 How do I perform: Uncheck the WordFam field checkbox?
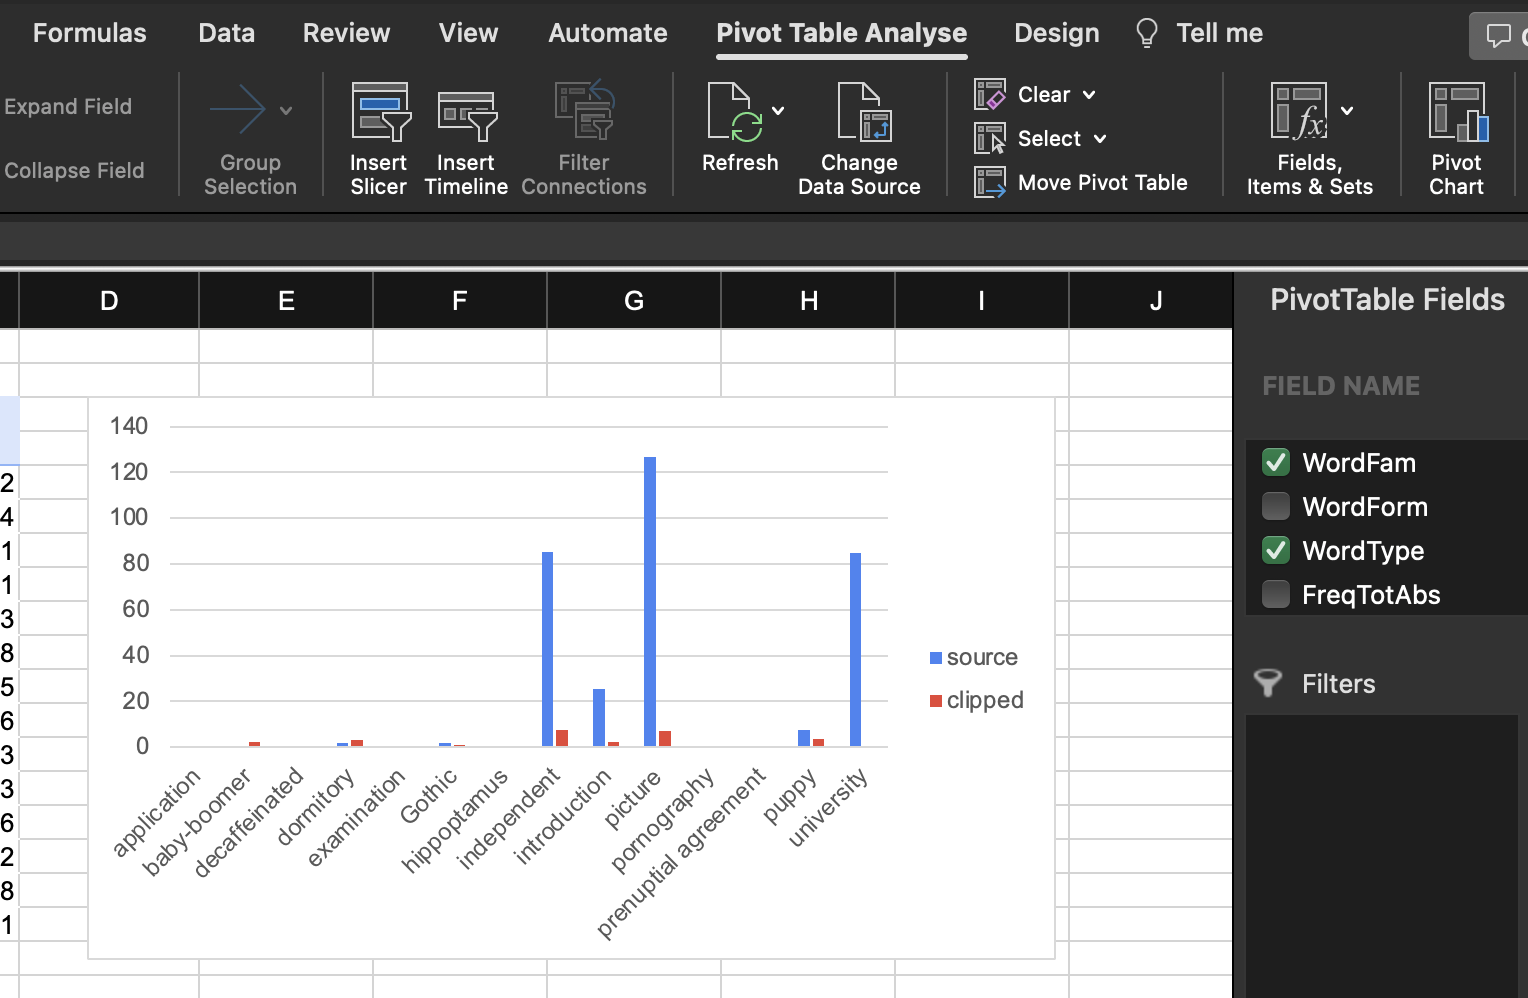tap(1276, 463)
